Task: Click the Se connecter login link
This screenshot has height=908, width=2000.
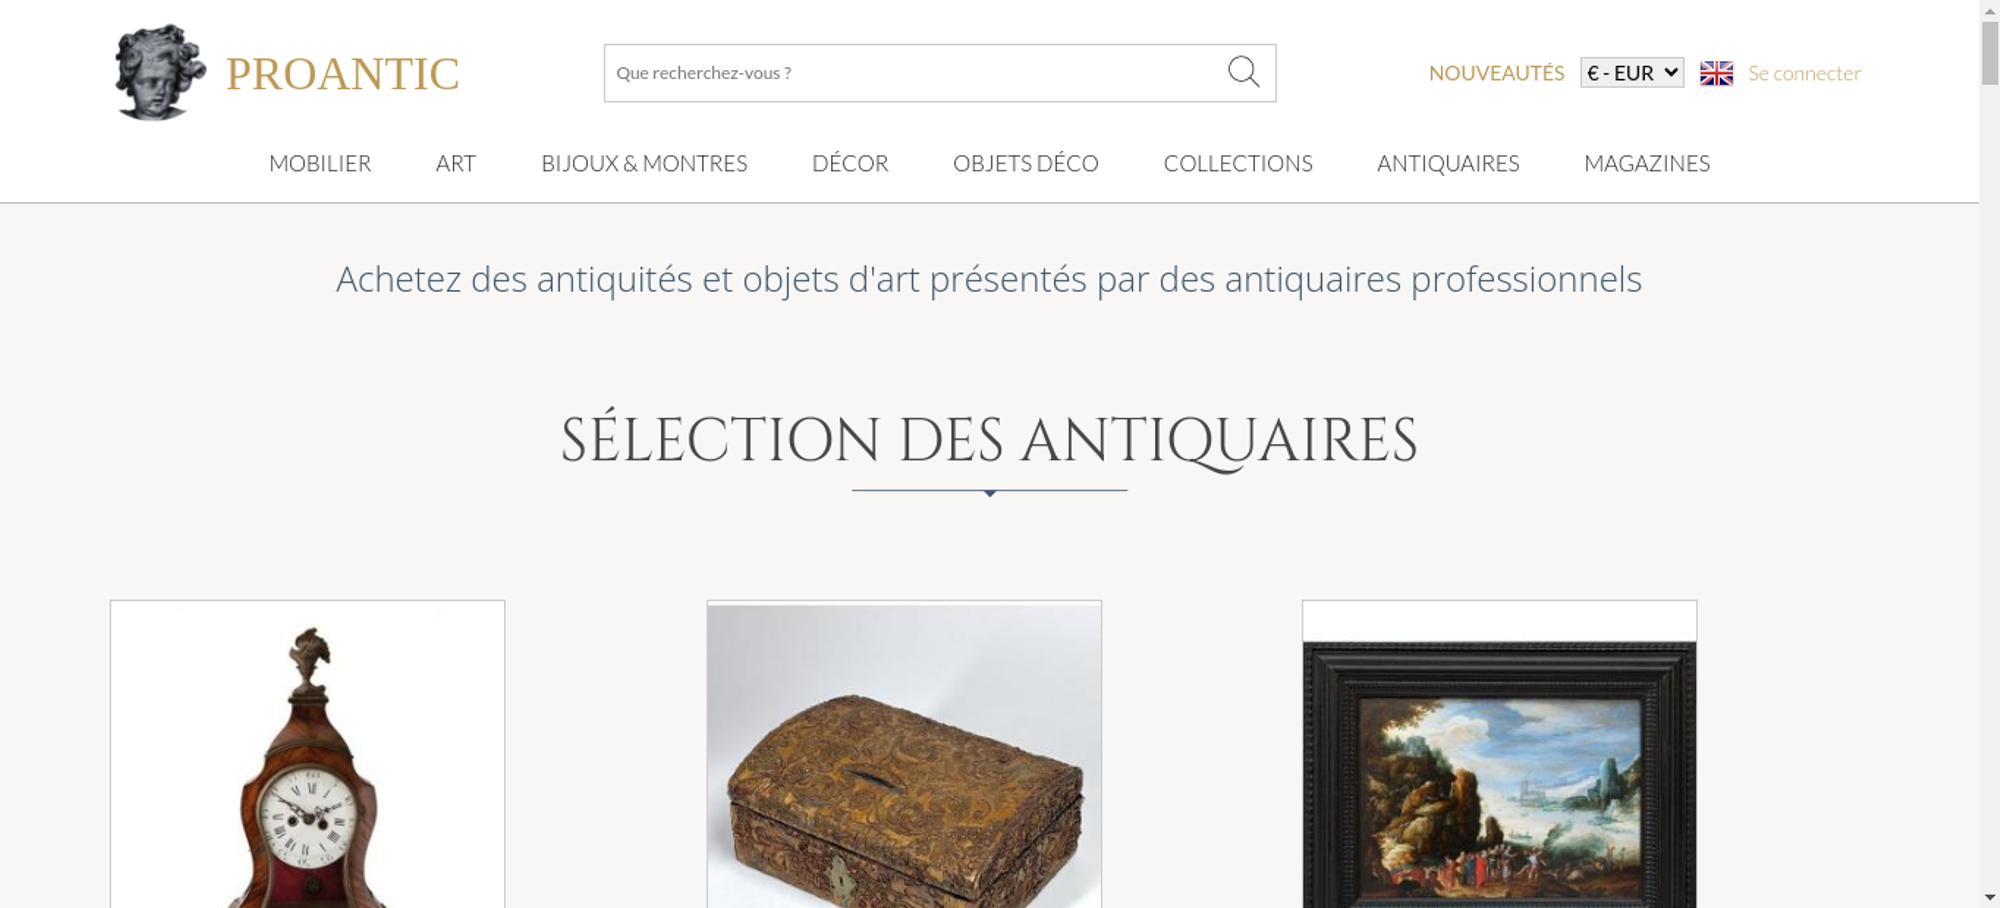Action: click(x=1804, y=73)
